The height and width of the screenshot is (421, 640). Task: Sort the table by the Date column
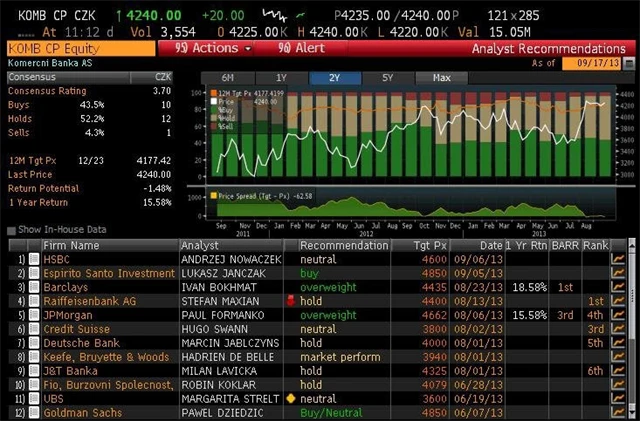click(x=490, y=245)
